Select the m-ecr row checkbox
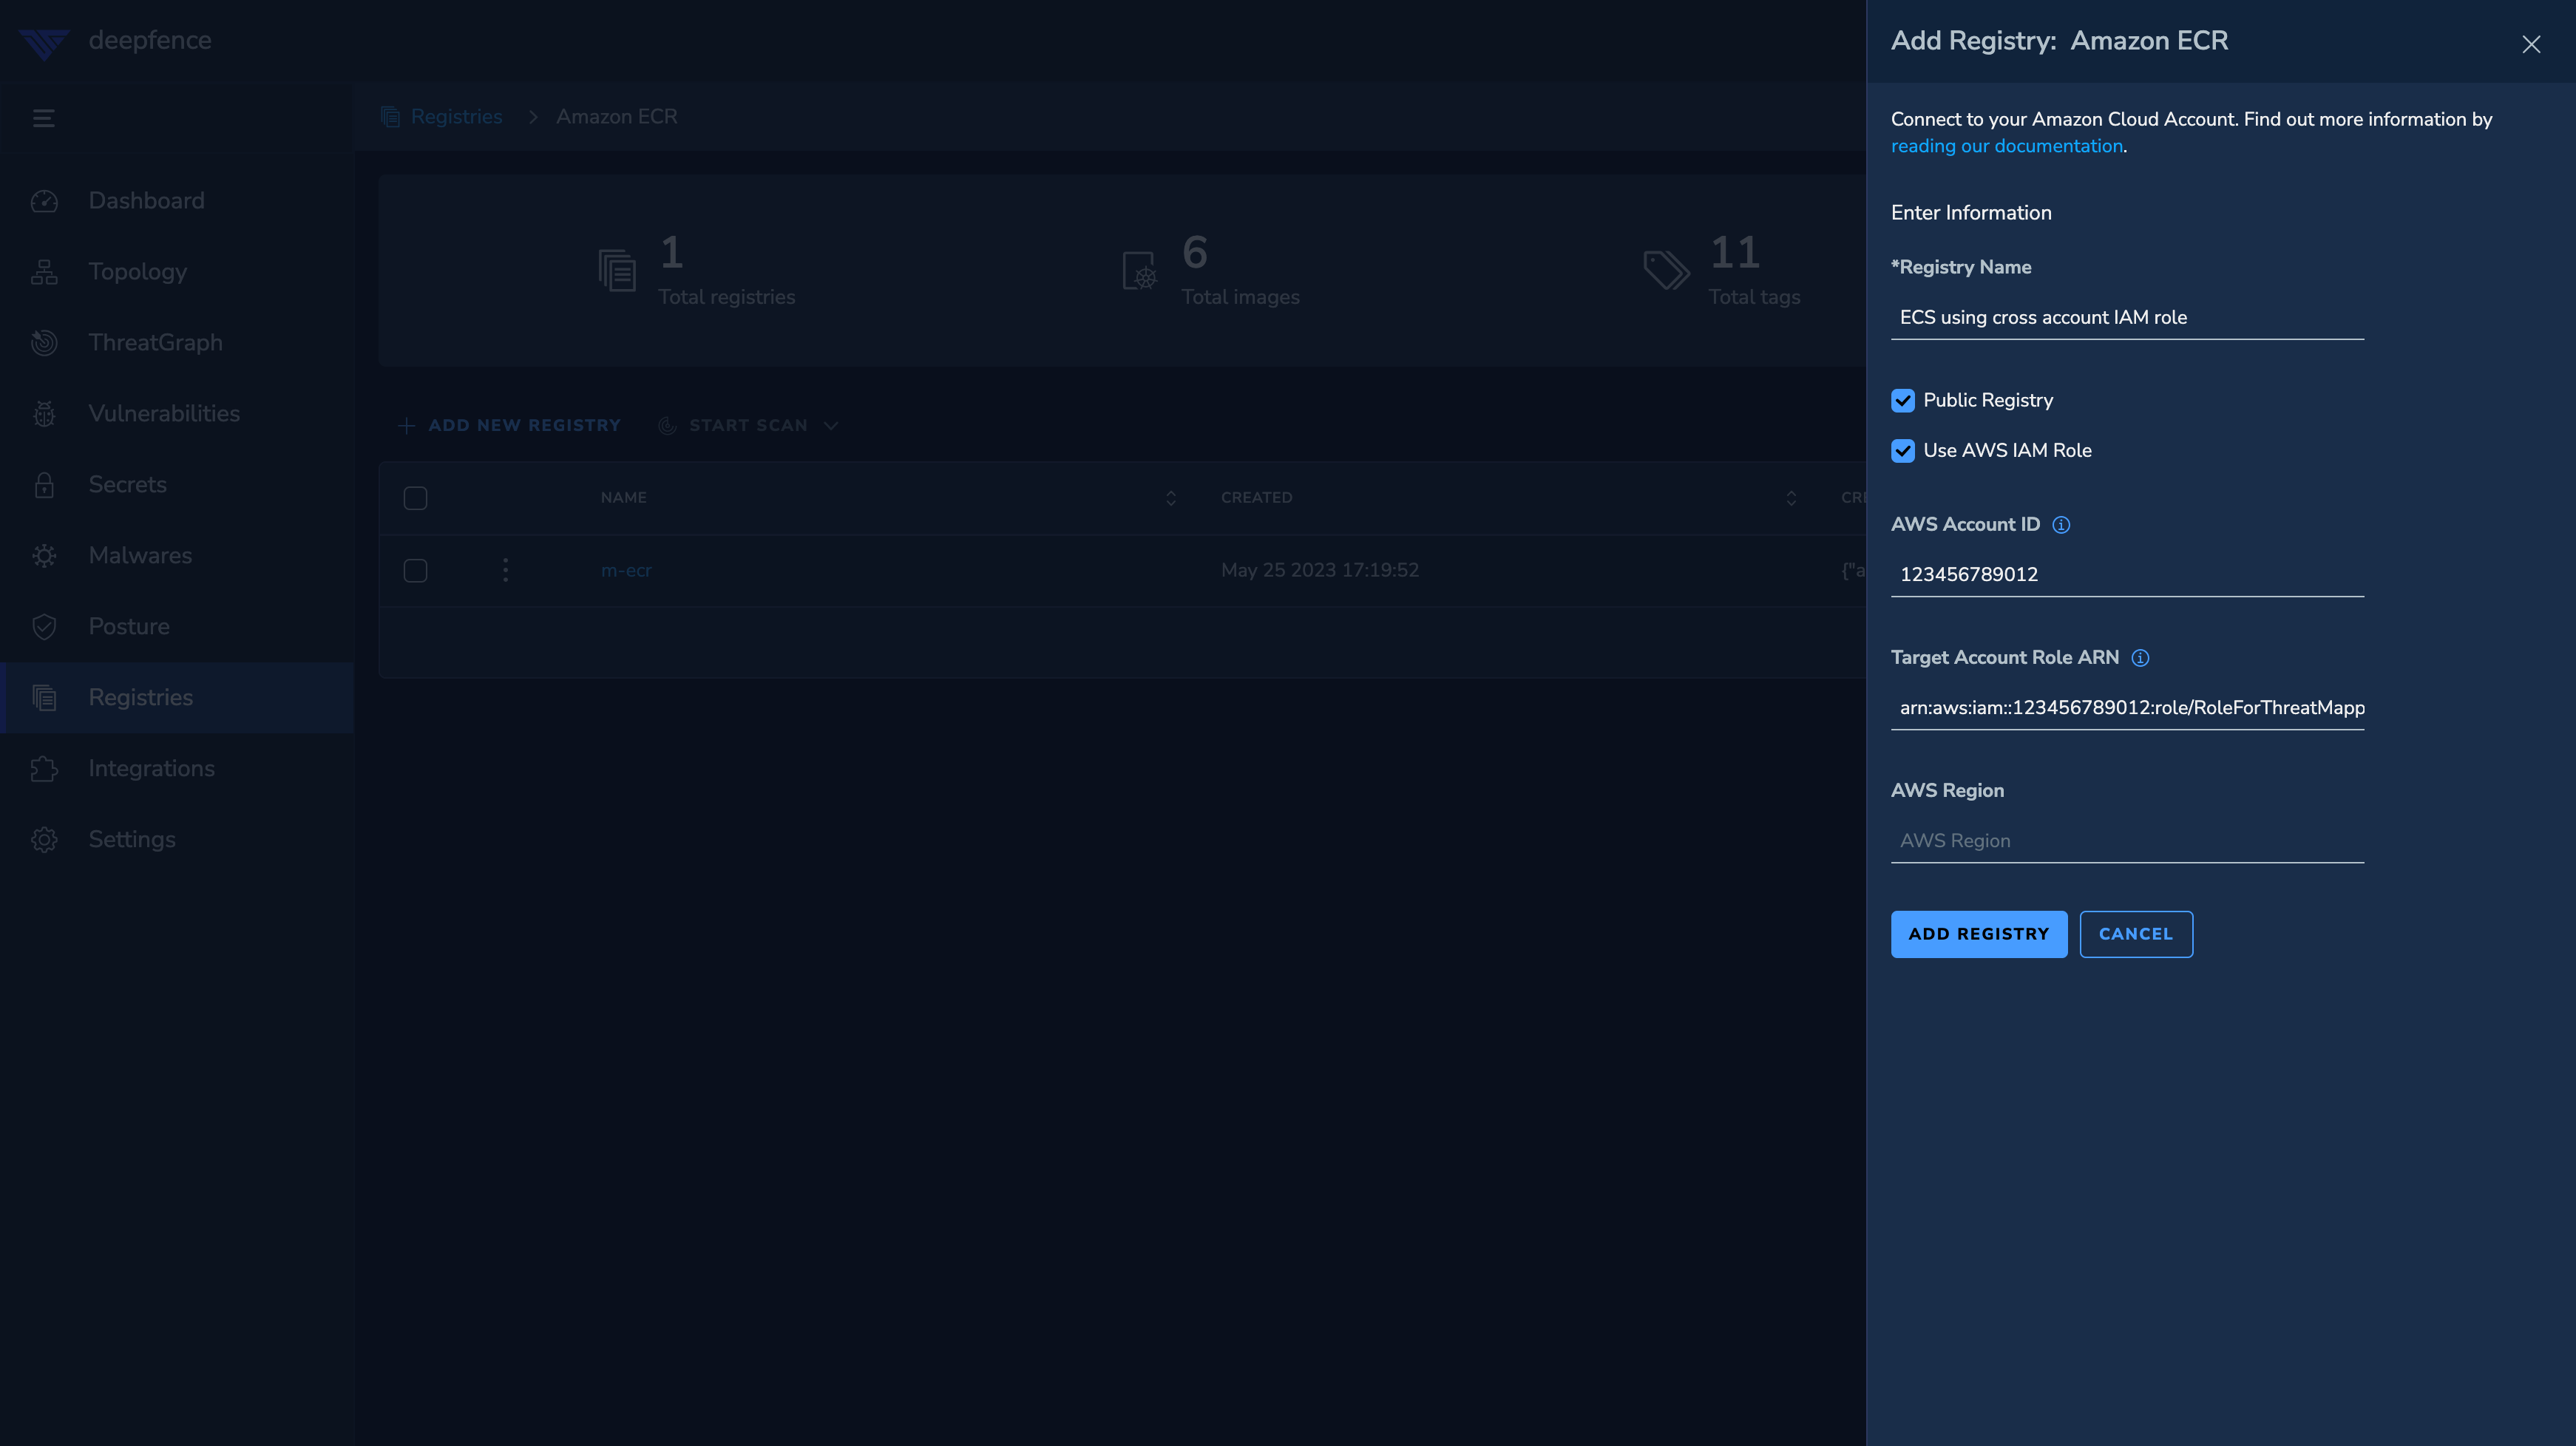 (x=415, y=571)
